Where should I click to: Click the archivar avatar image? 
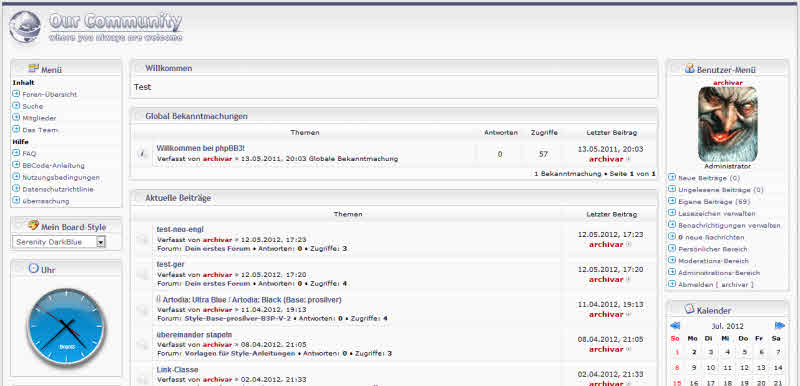pos(728,124)
